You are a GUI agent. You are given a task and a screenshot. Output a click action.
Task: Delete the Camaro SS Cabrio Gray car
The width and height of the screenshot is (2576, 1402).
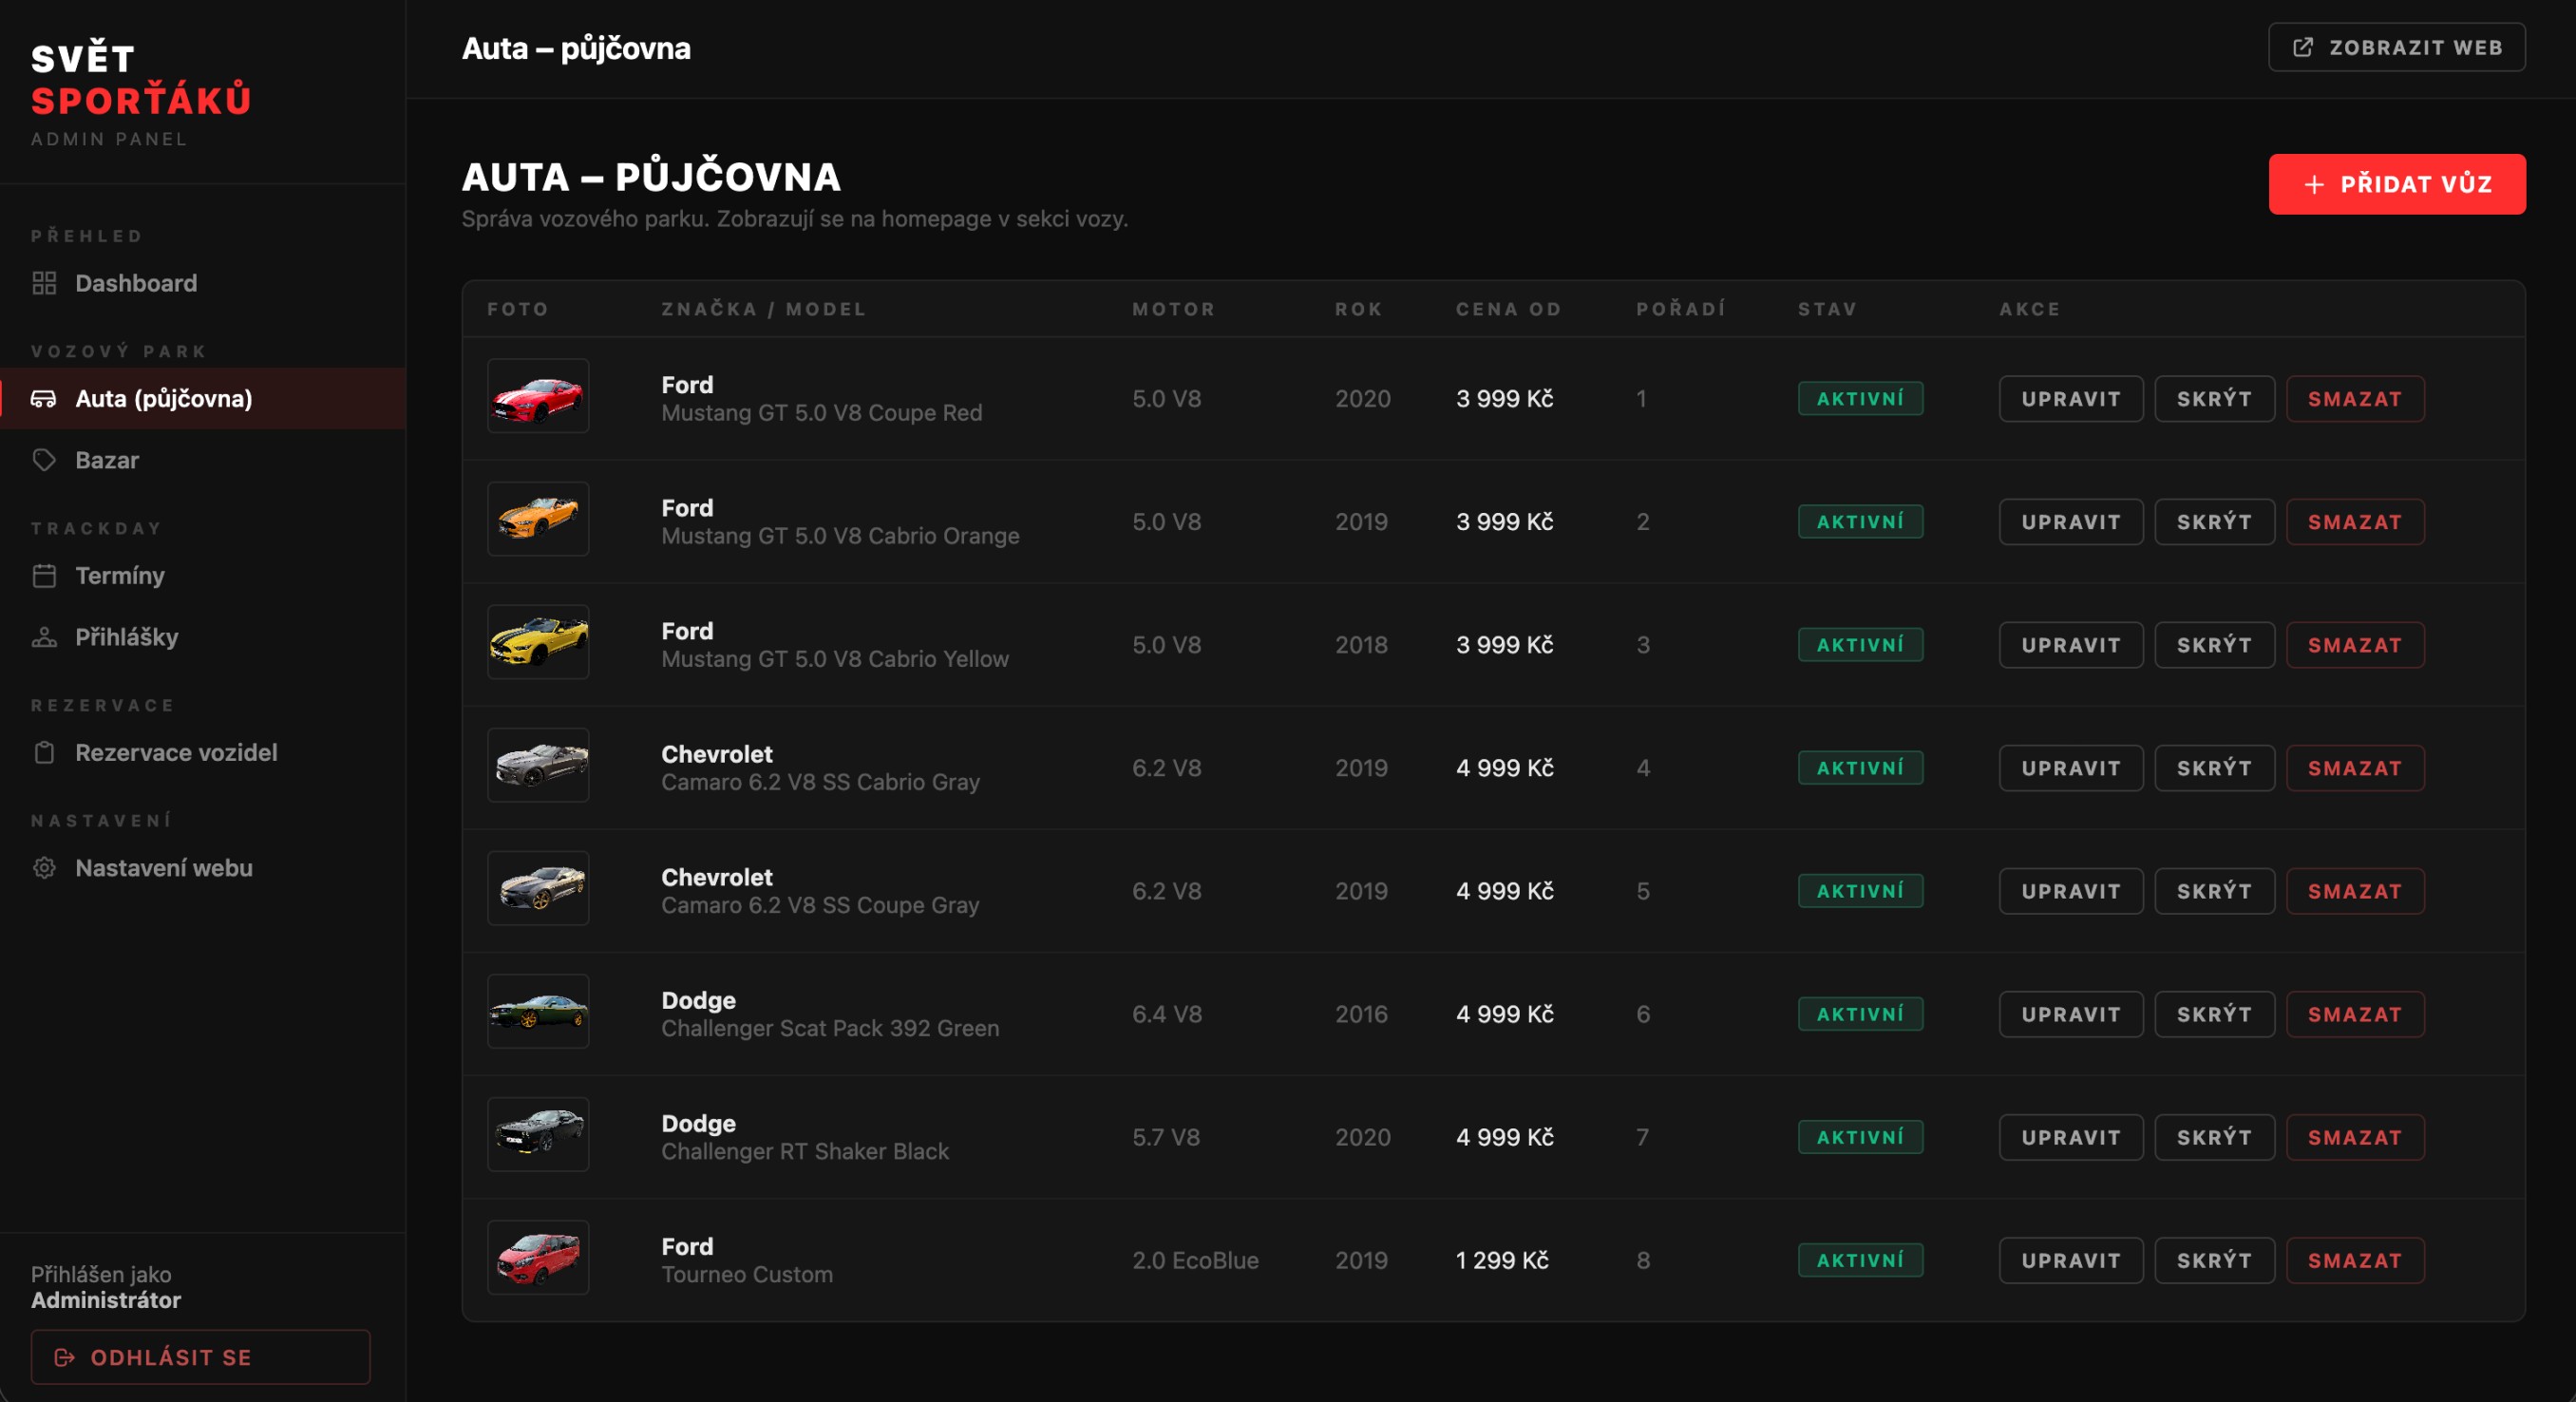click(x=2355, y=768)
